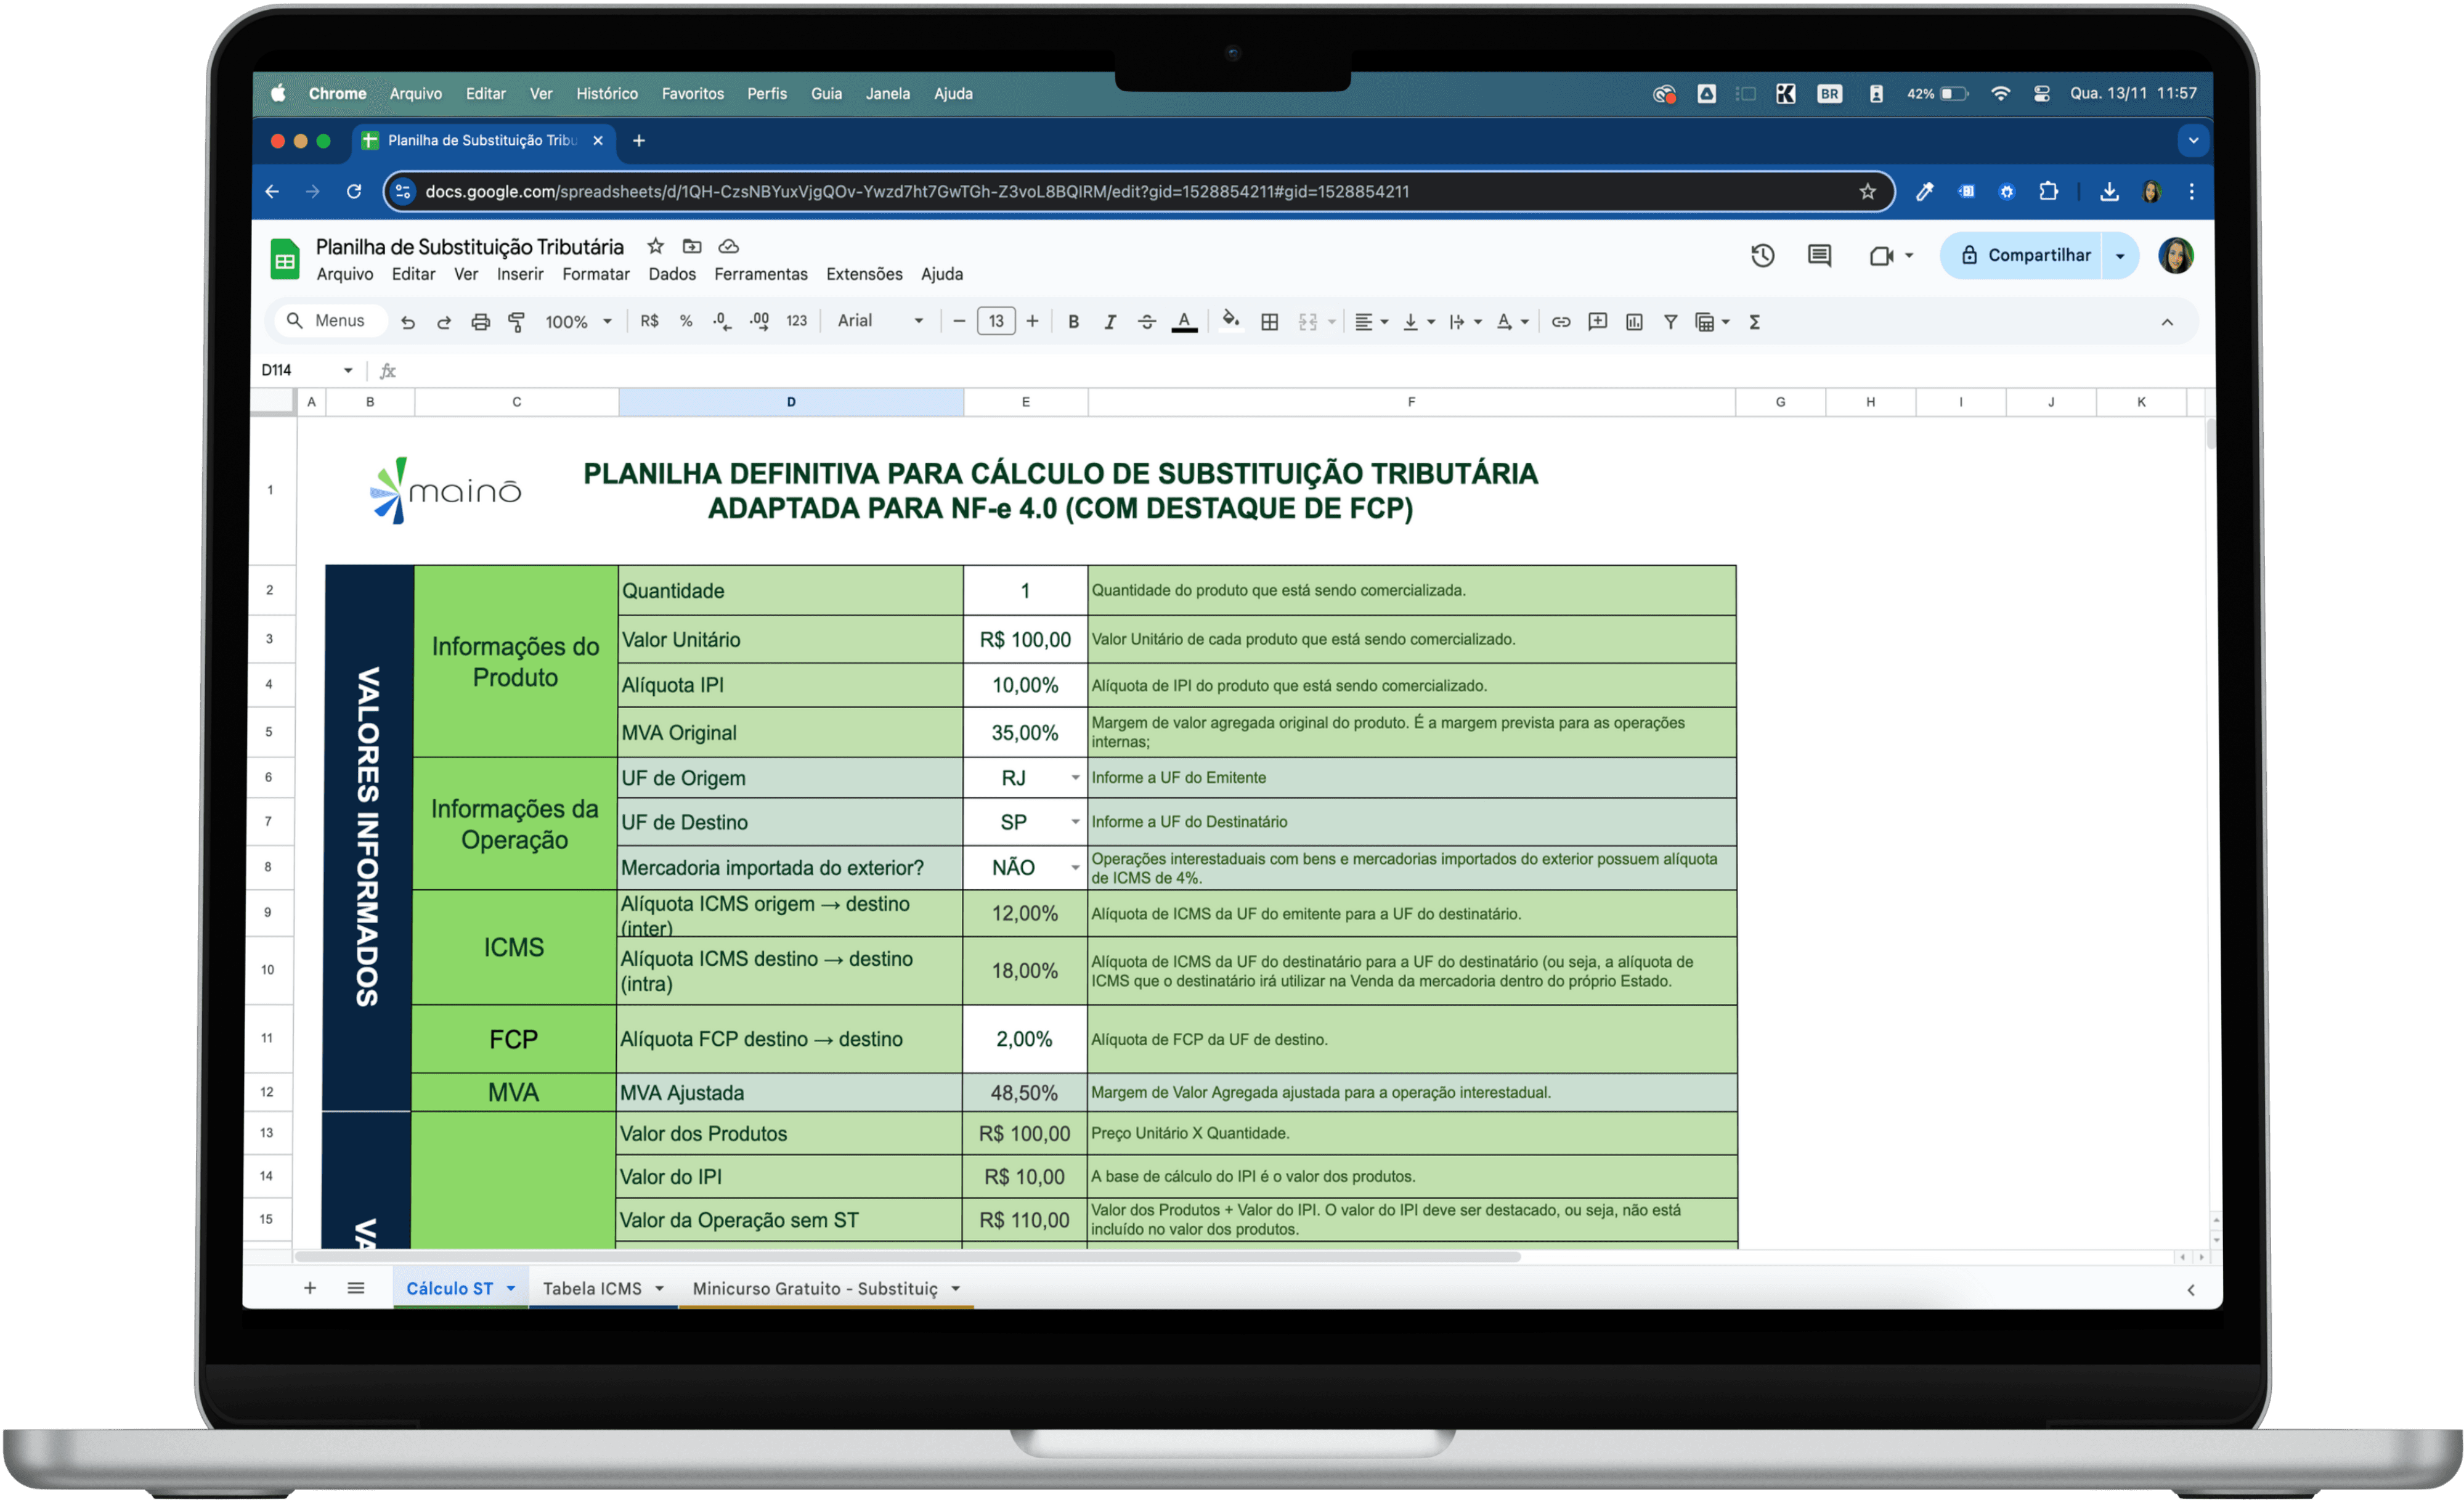Open Chrome three-dot menu
2464x1500 pixels.
point(2192,191)
